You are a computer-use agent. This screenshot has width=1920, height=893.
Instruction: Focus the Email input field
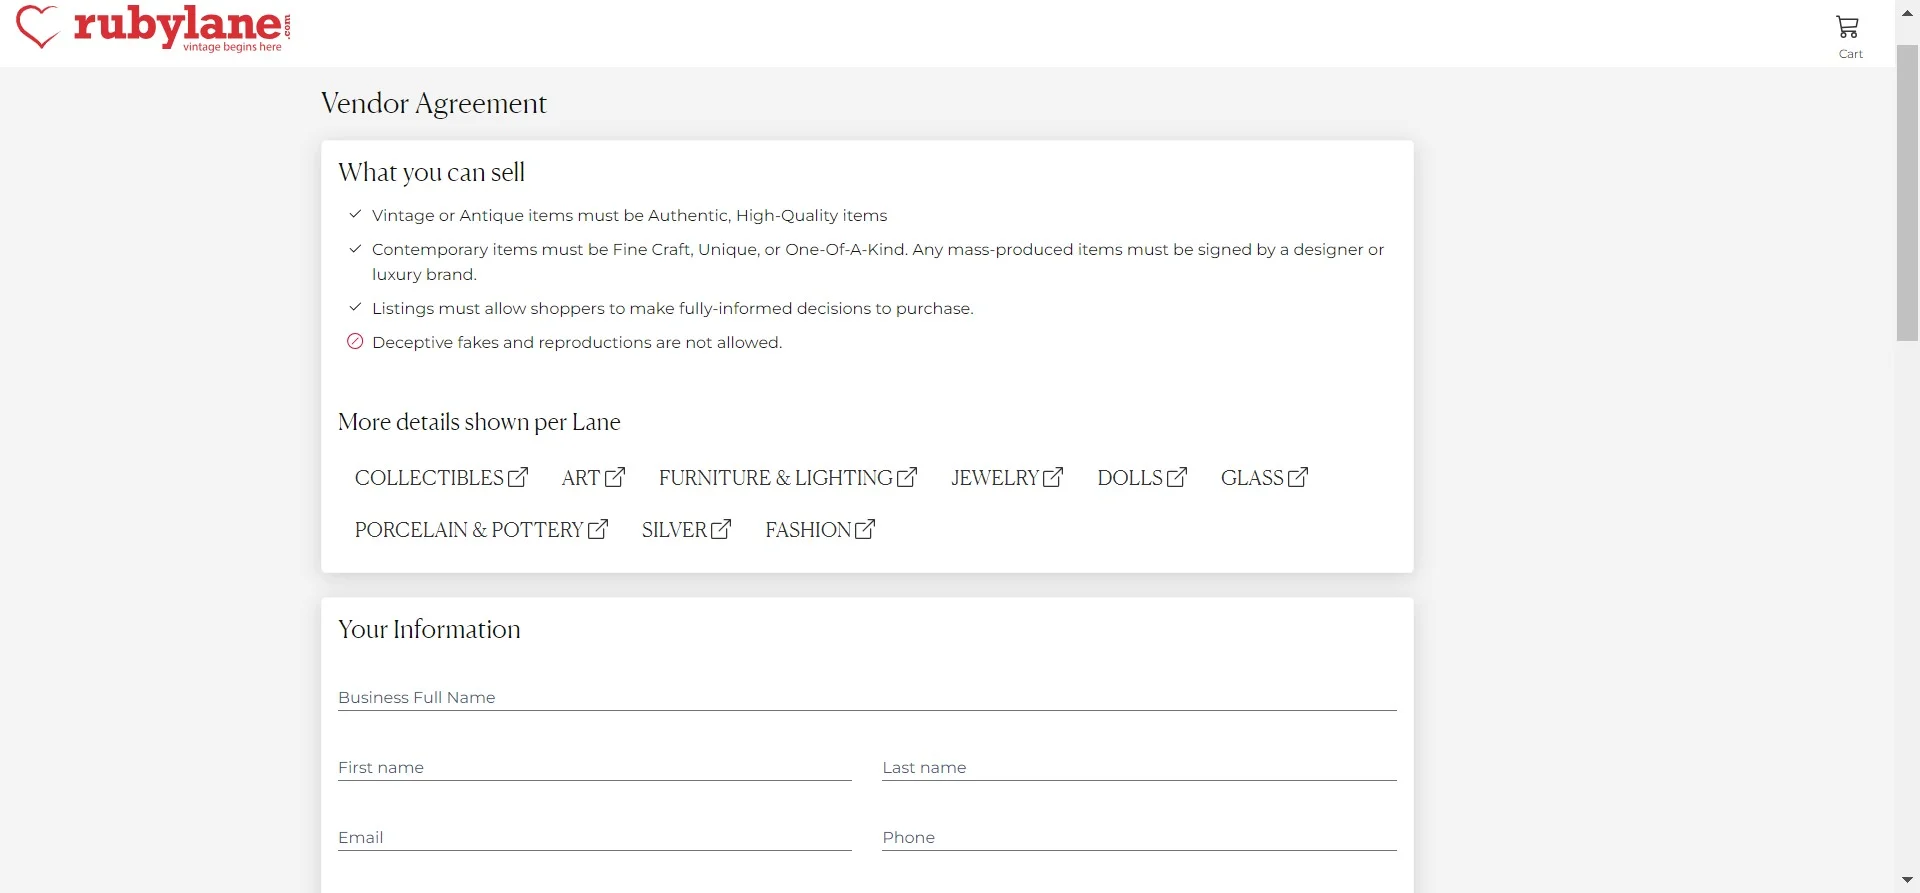pos(595,837)
